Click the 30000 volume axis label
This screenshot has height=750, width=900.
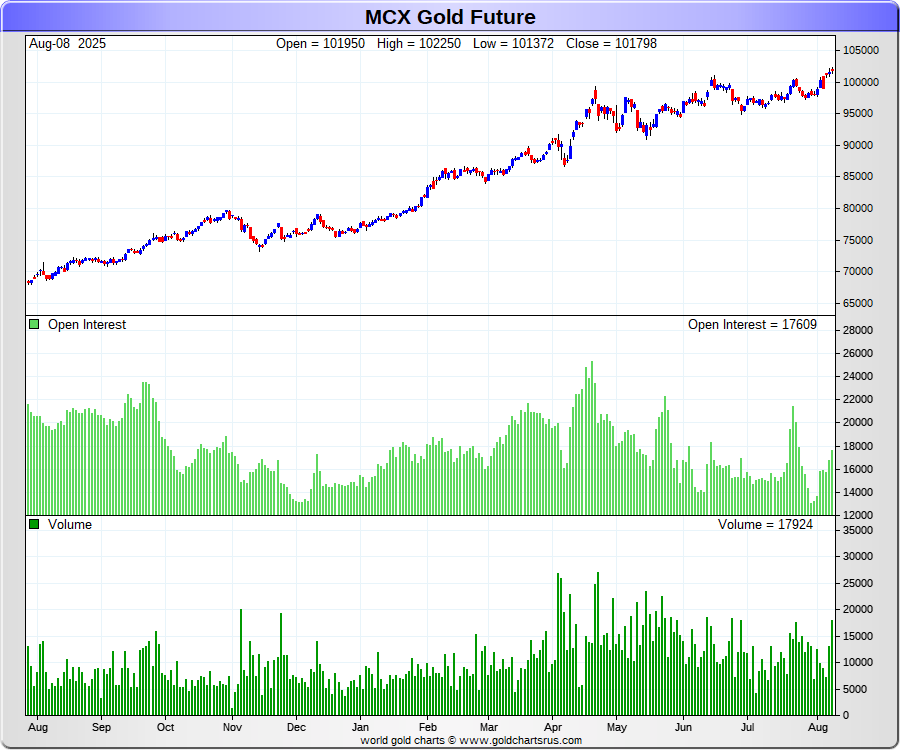point(858,556)
